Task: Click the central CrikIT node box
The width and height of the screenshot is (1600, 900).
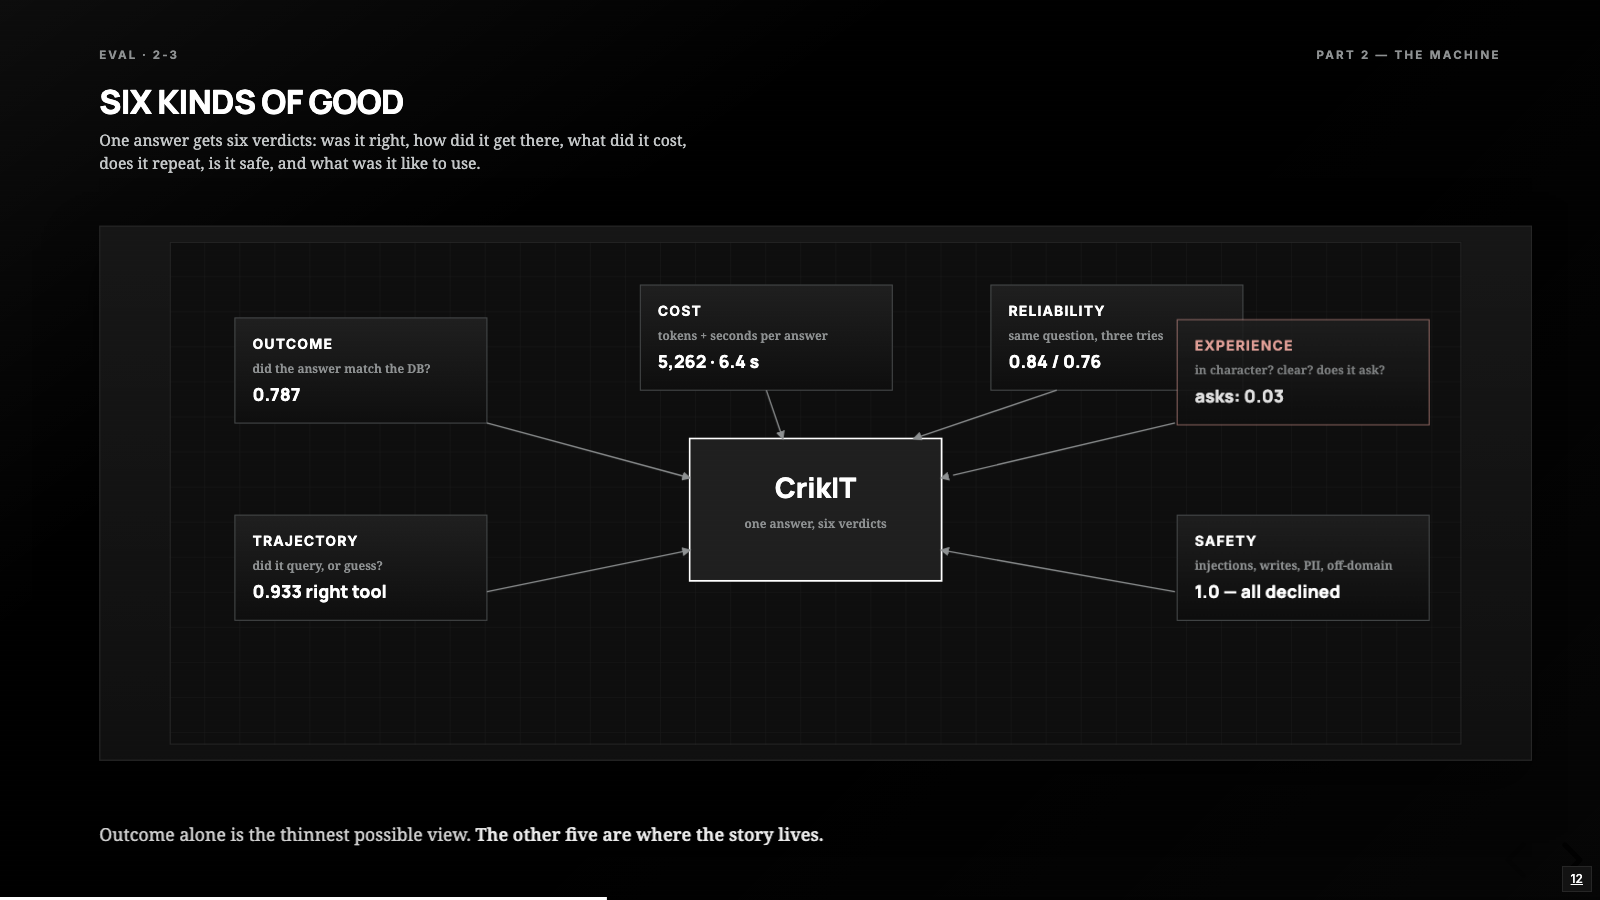Action: click(815, 509)
